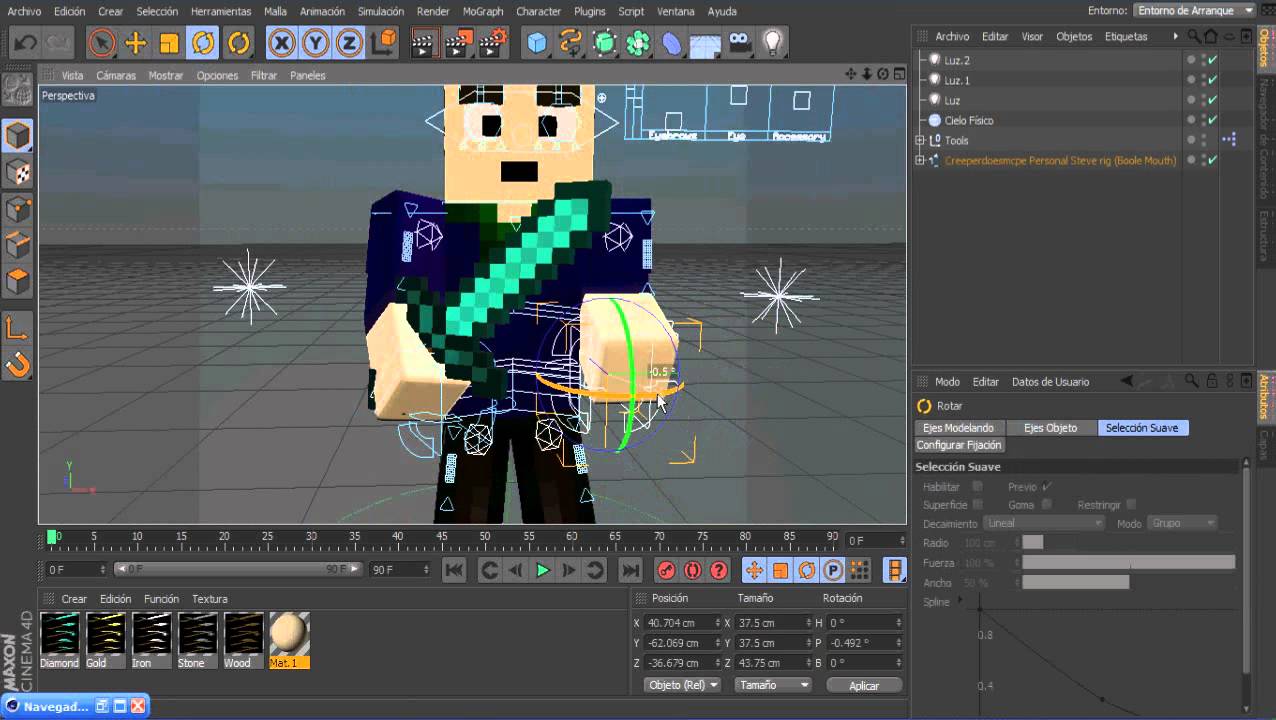The height and width of the screenshot is (720, 1276).
Task: Render active view clapperboard icon
Action: pos(424,43)
